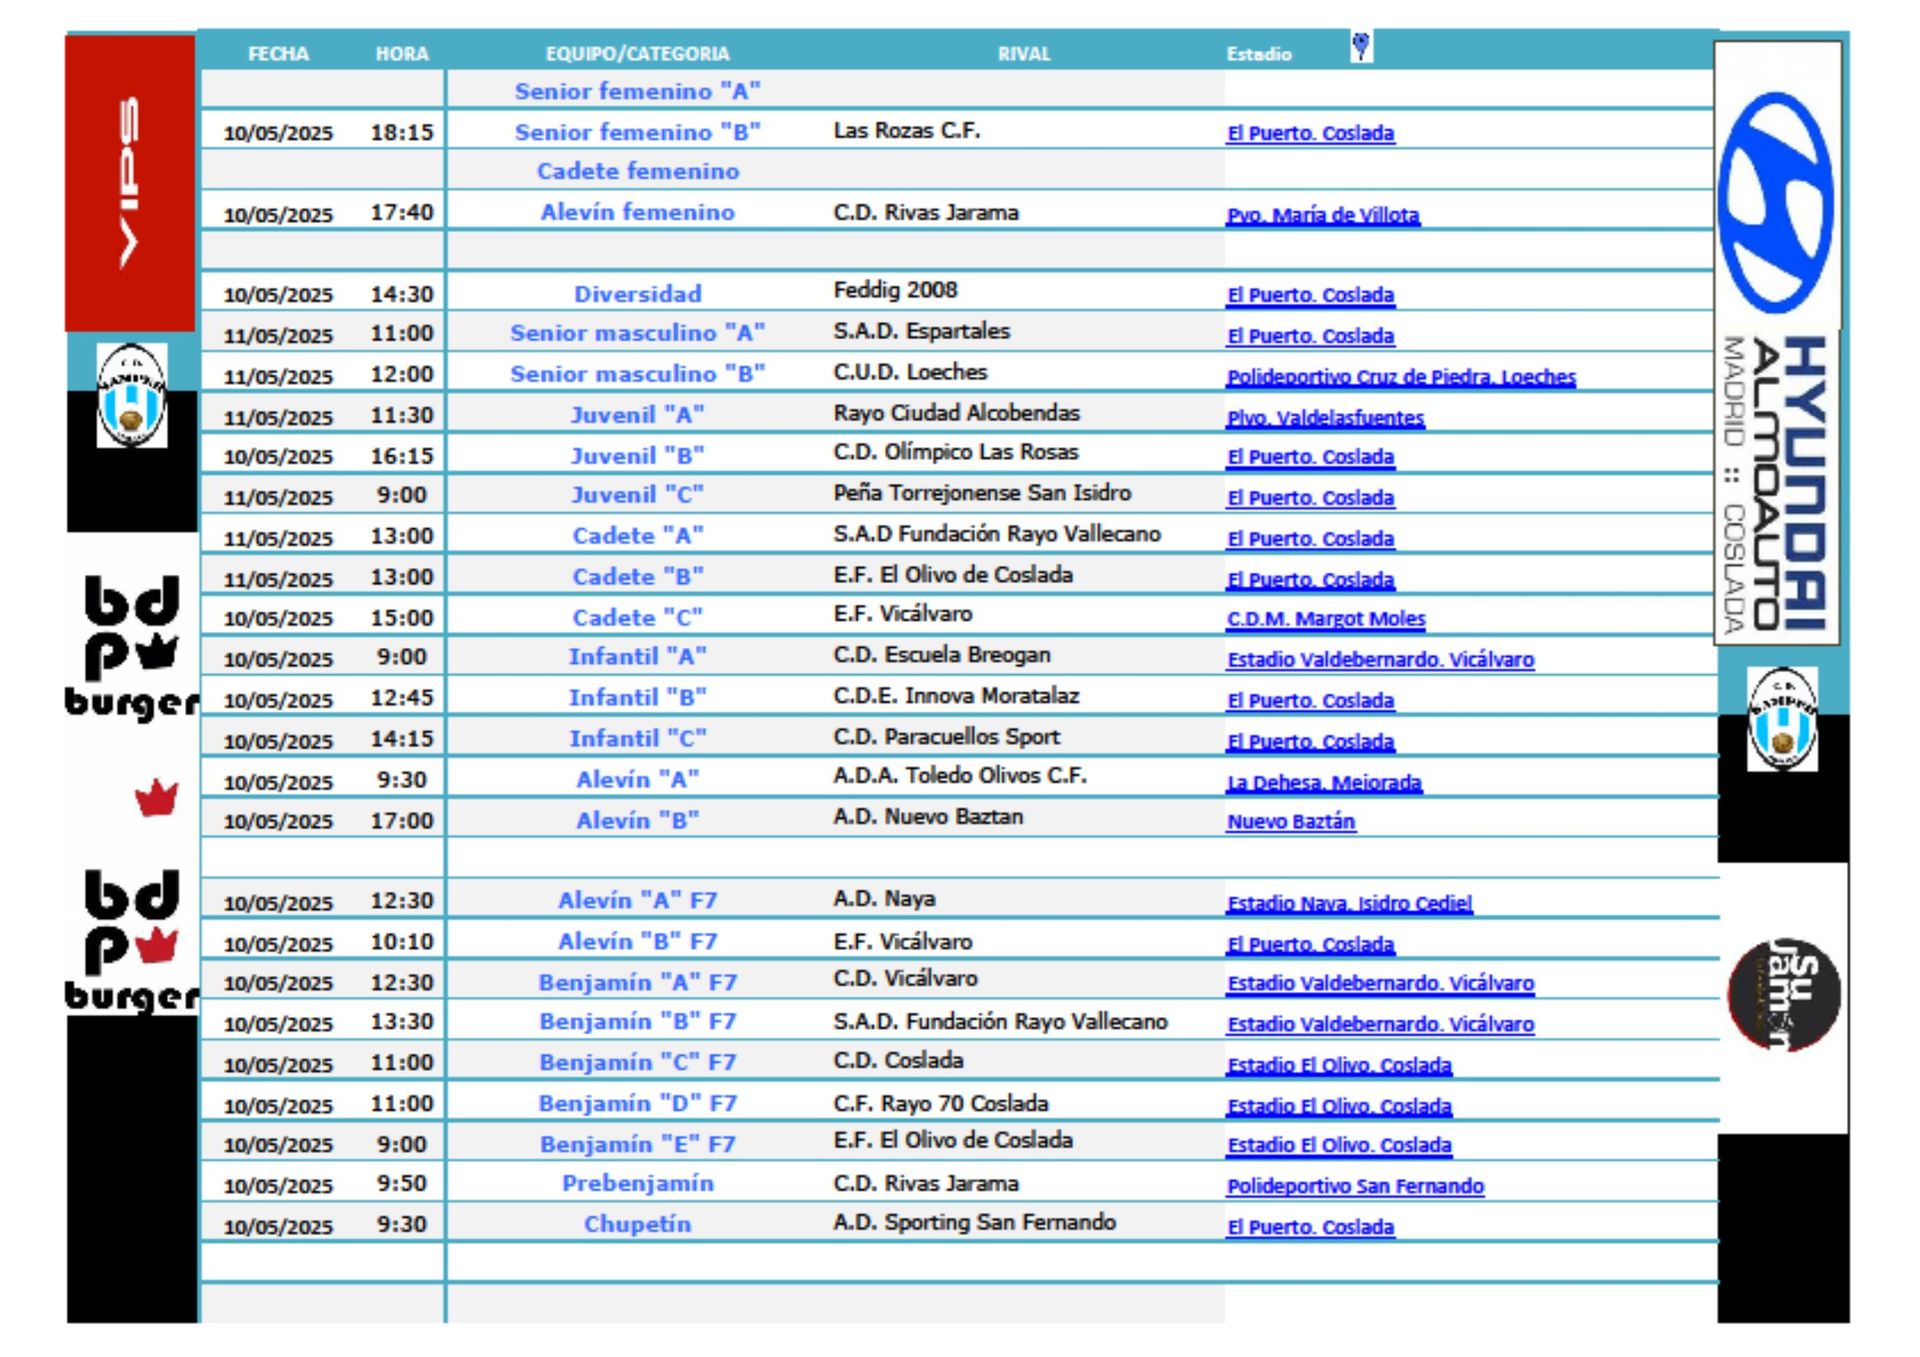Open El Puerto link for Cadete B
The image size is (1920, 1357).
pos(1310,580)
